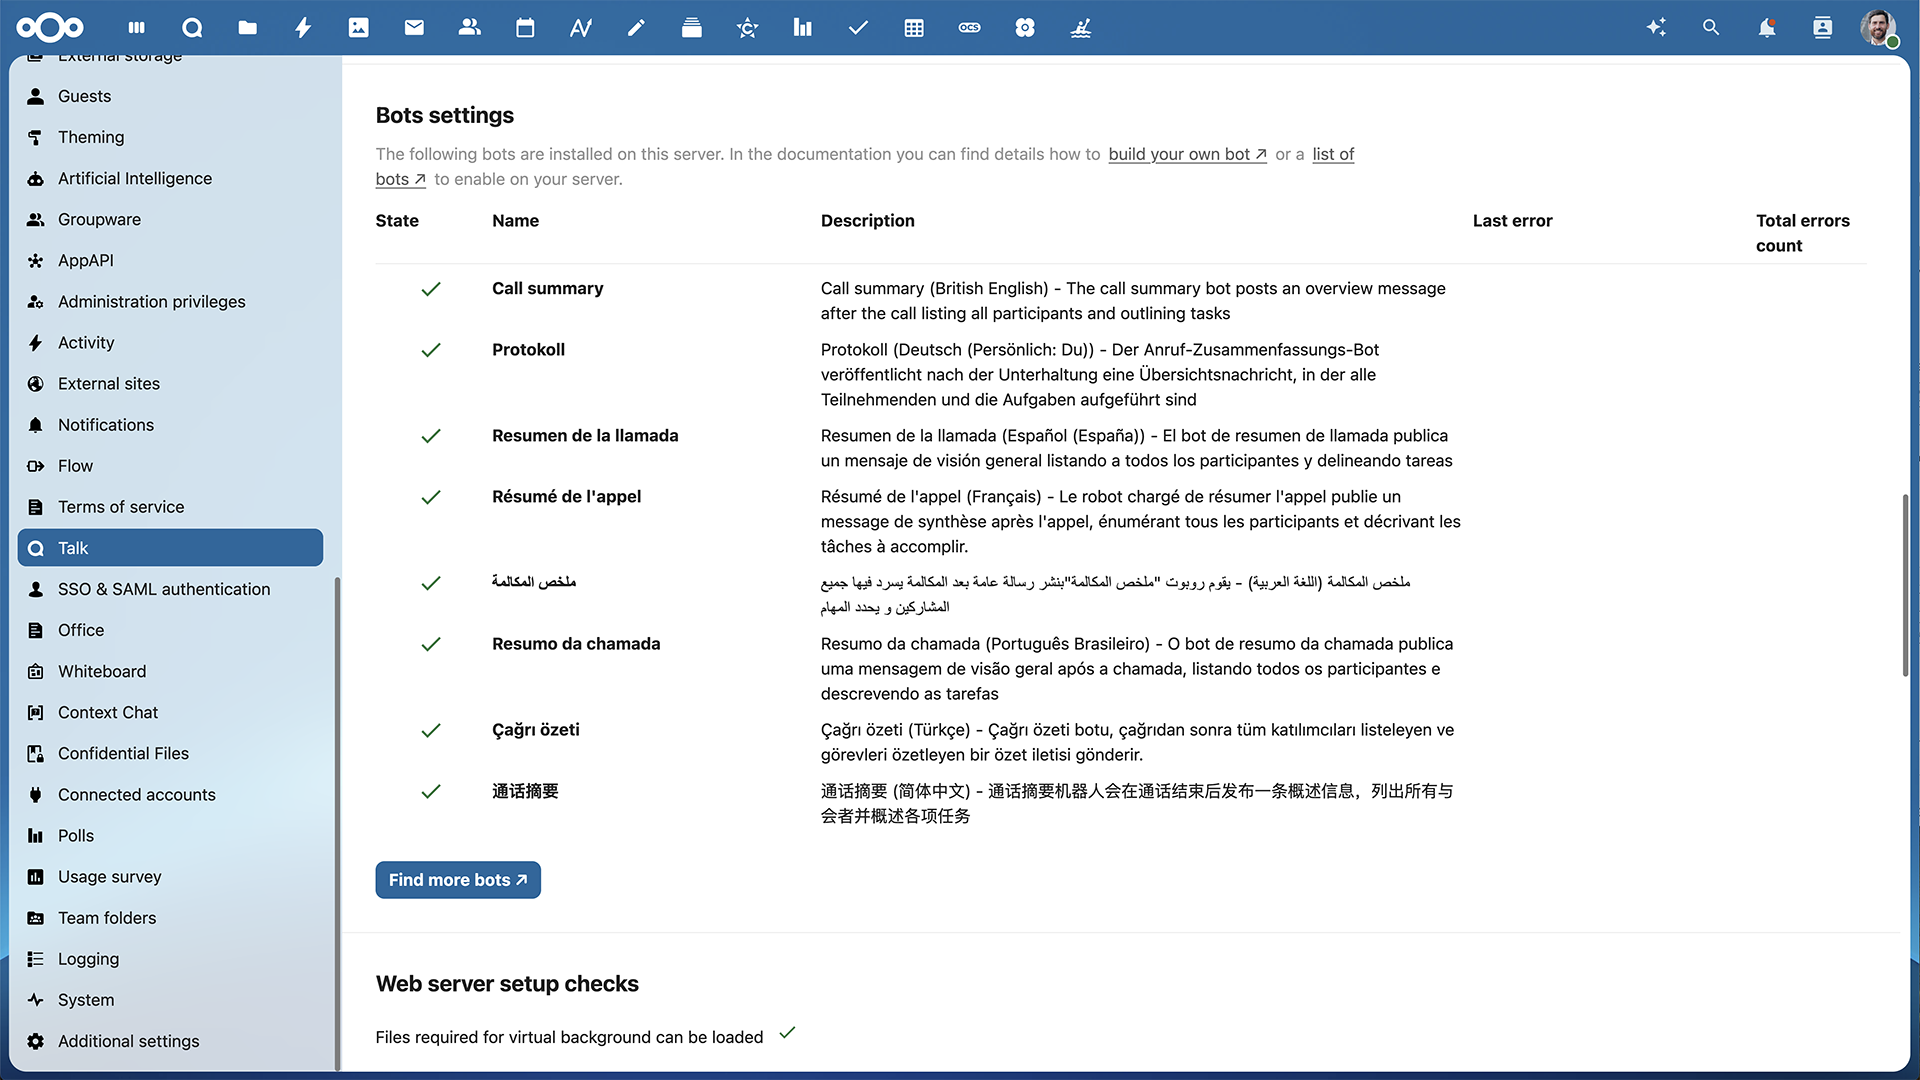
Task: Open Whiteboard settings
Action: 170,671
